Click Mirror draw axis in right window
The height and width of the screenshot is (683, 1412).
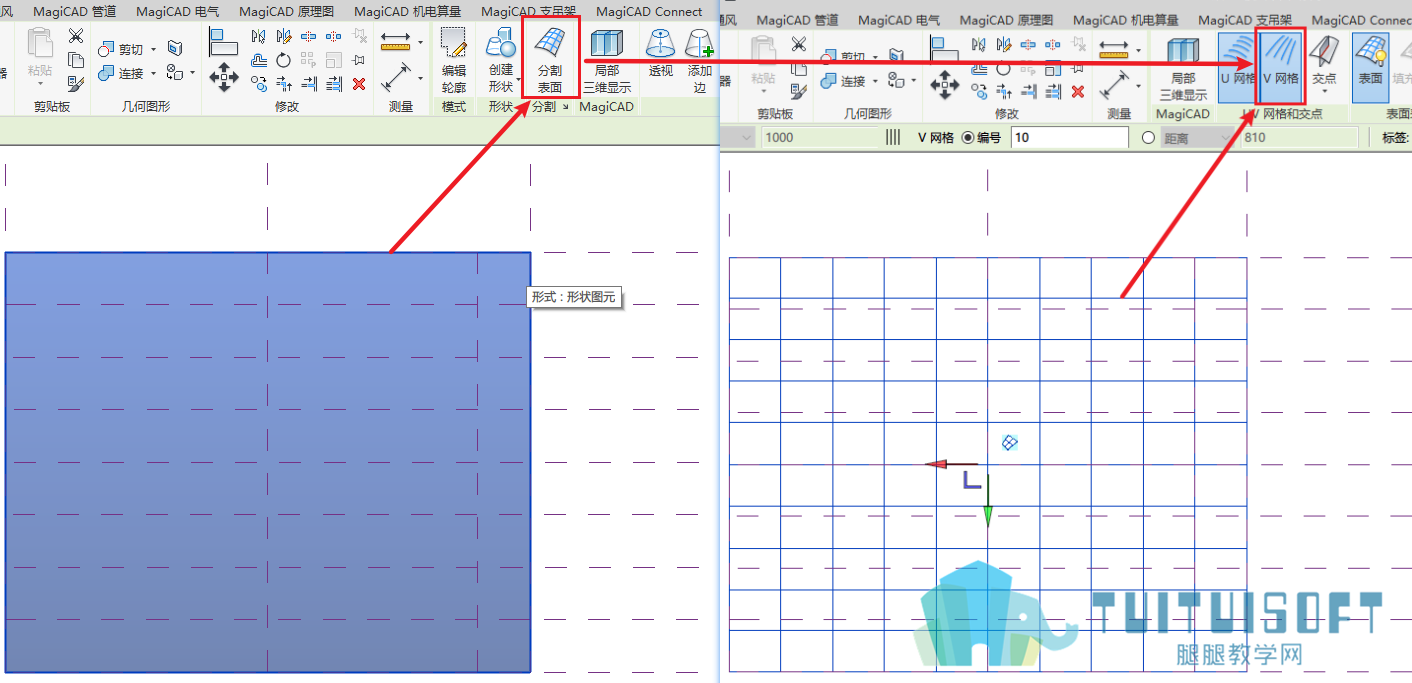(1003, 44)
